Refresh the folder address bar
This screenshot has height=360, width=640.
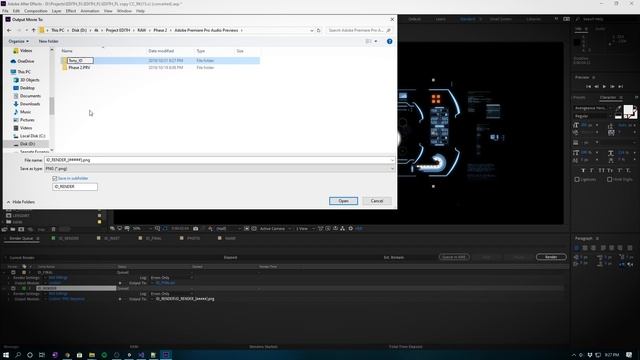[318, 30]
